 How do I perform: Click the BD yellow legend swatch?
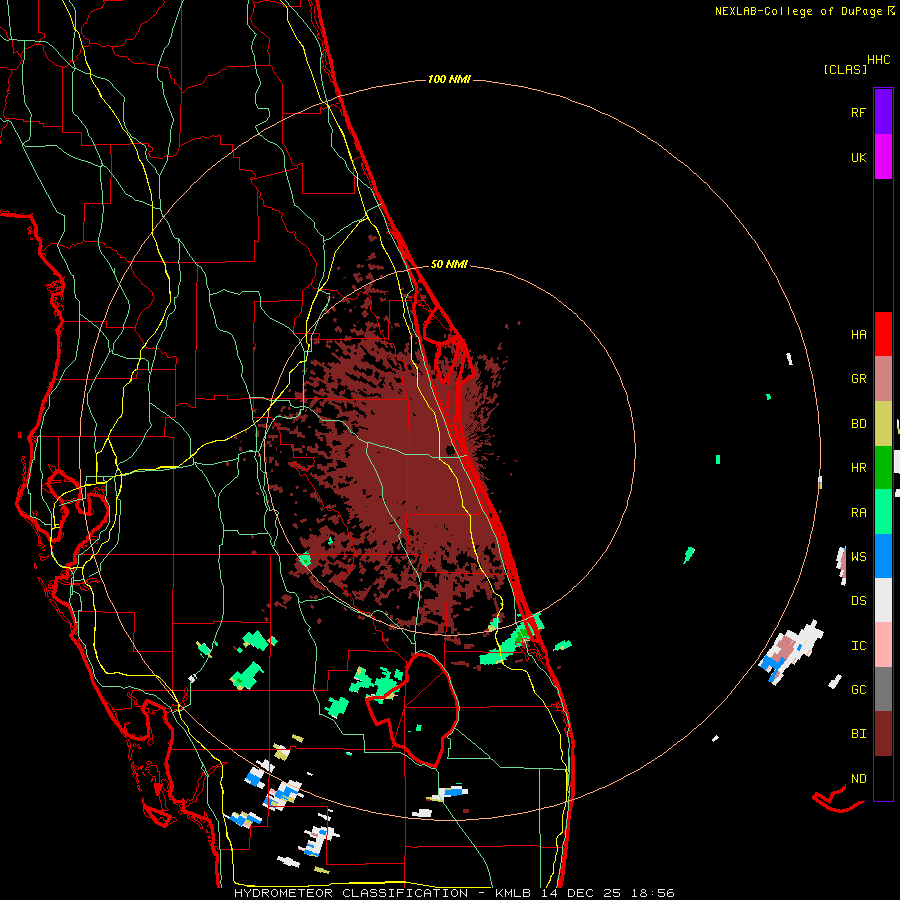(883, 424)
